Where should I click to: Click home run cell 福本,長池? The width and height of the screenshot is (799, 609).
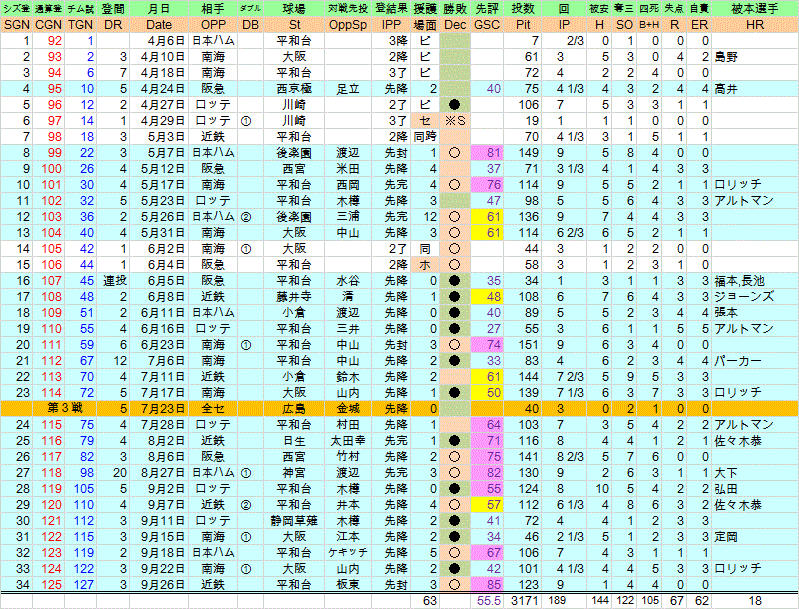click(x=740, y=281)
